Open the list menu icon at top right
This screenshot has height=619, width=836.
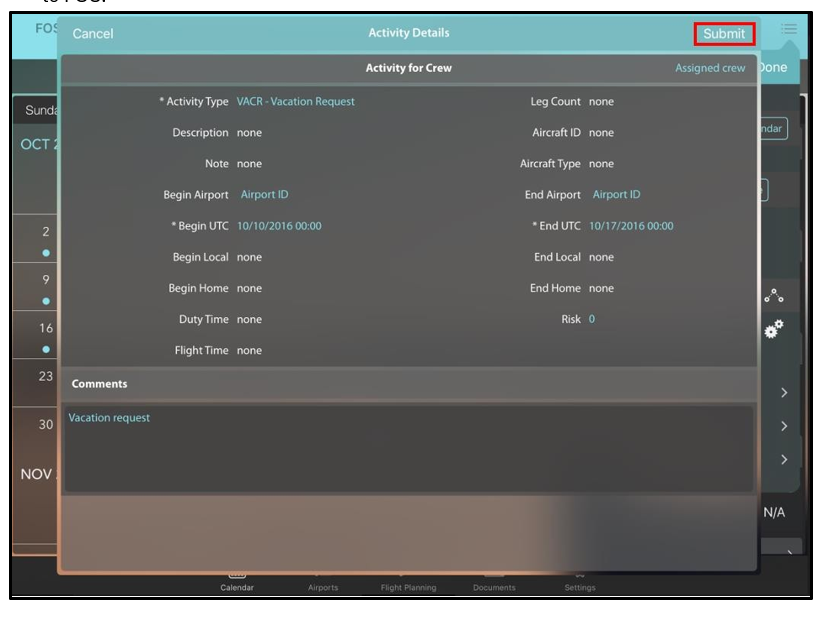coord(789,31)
